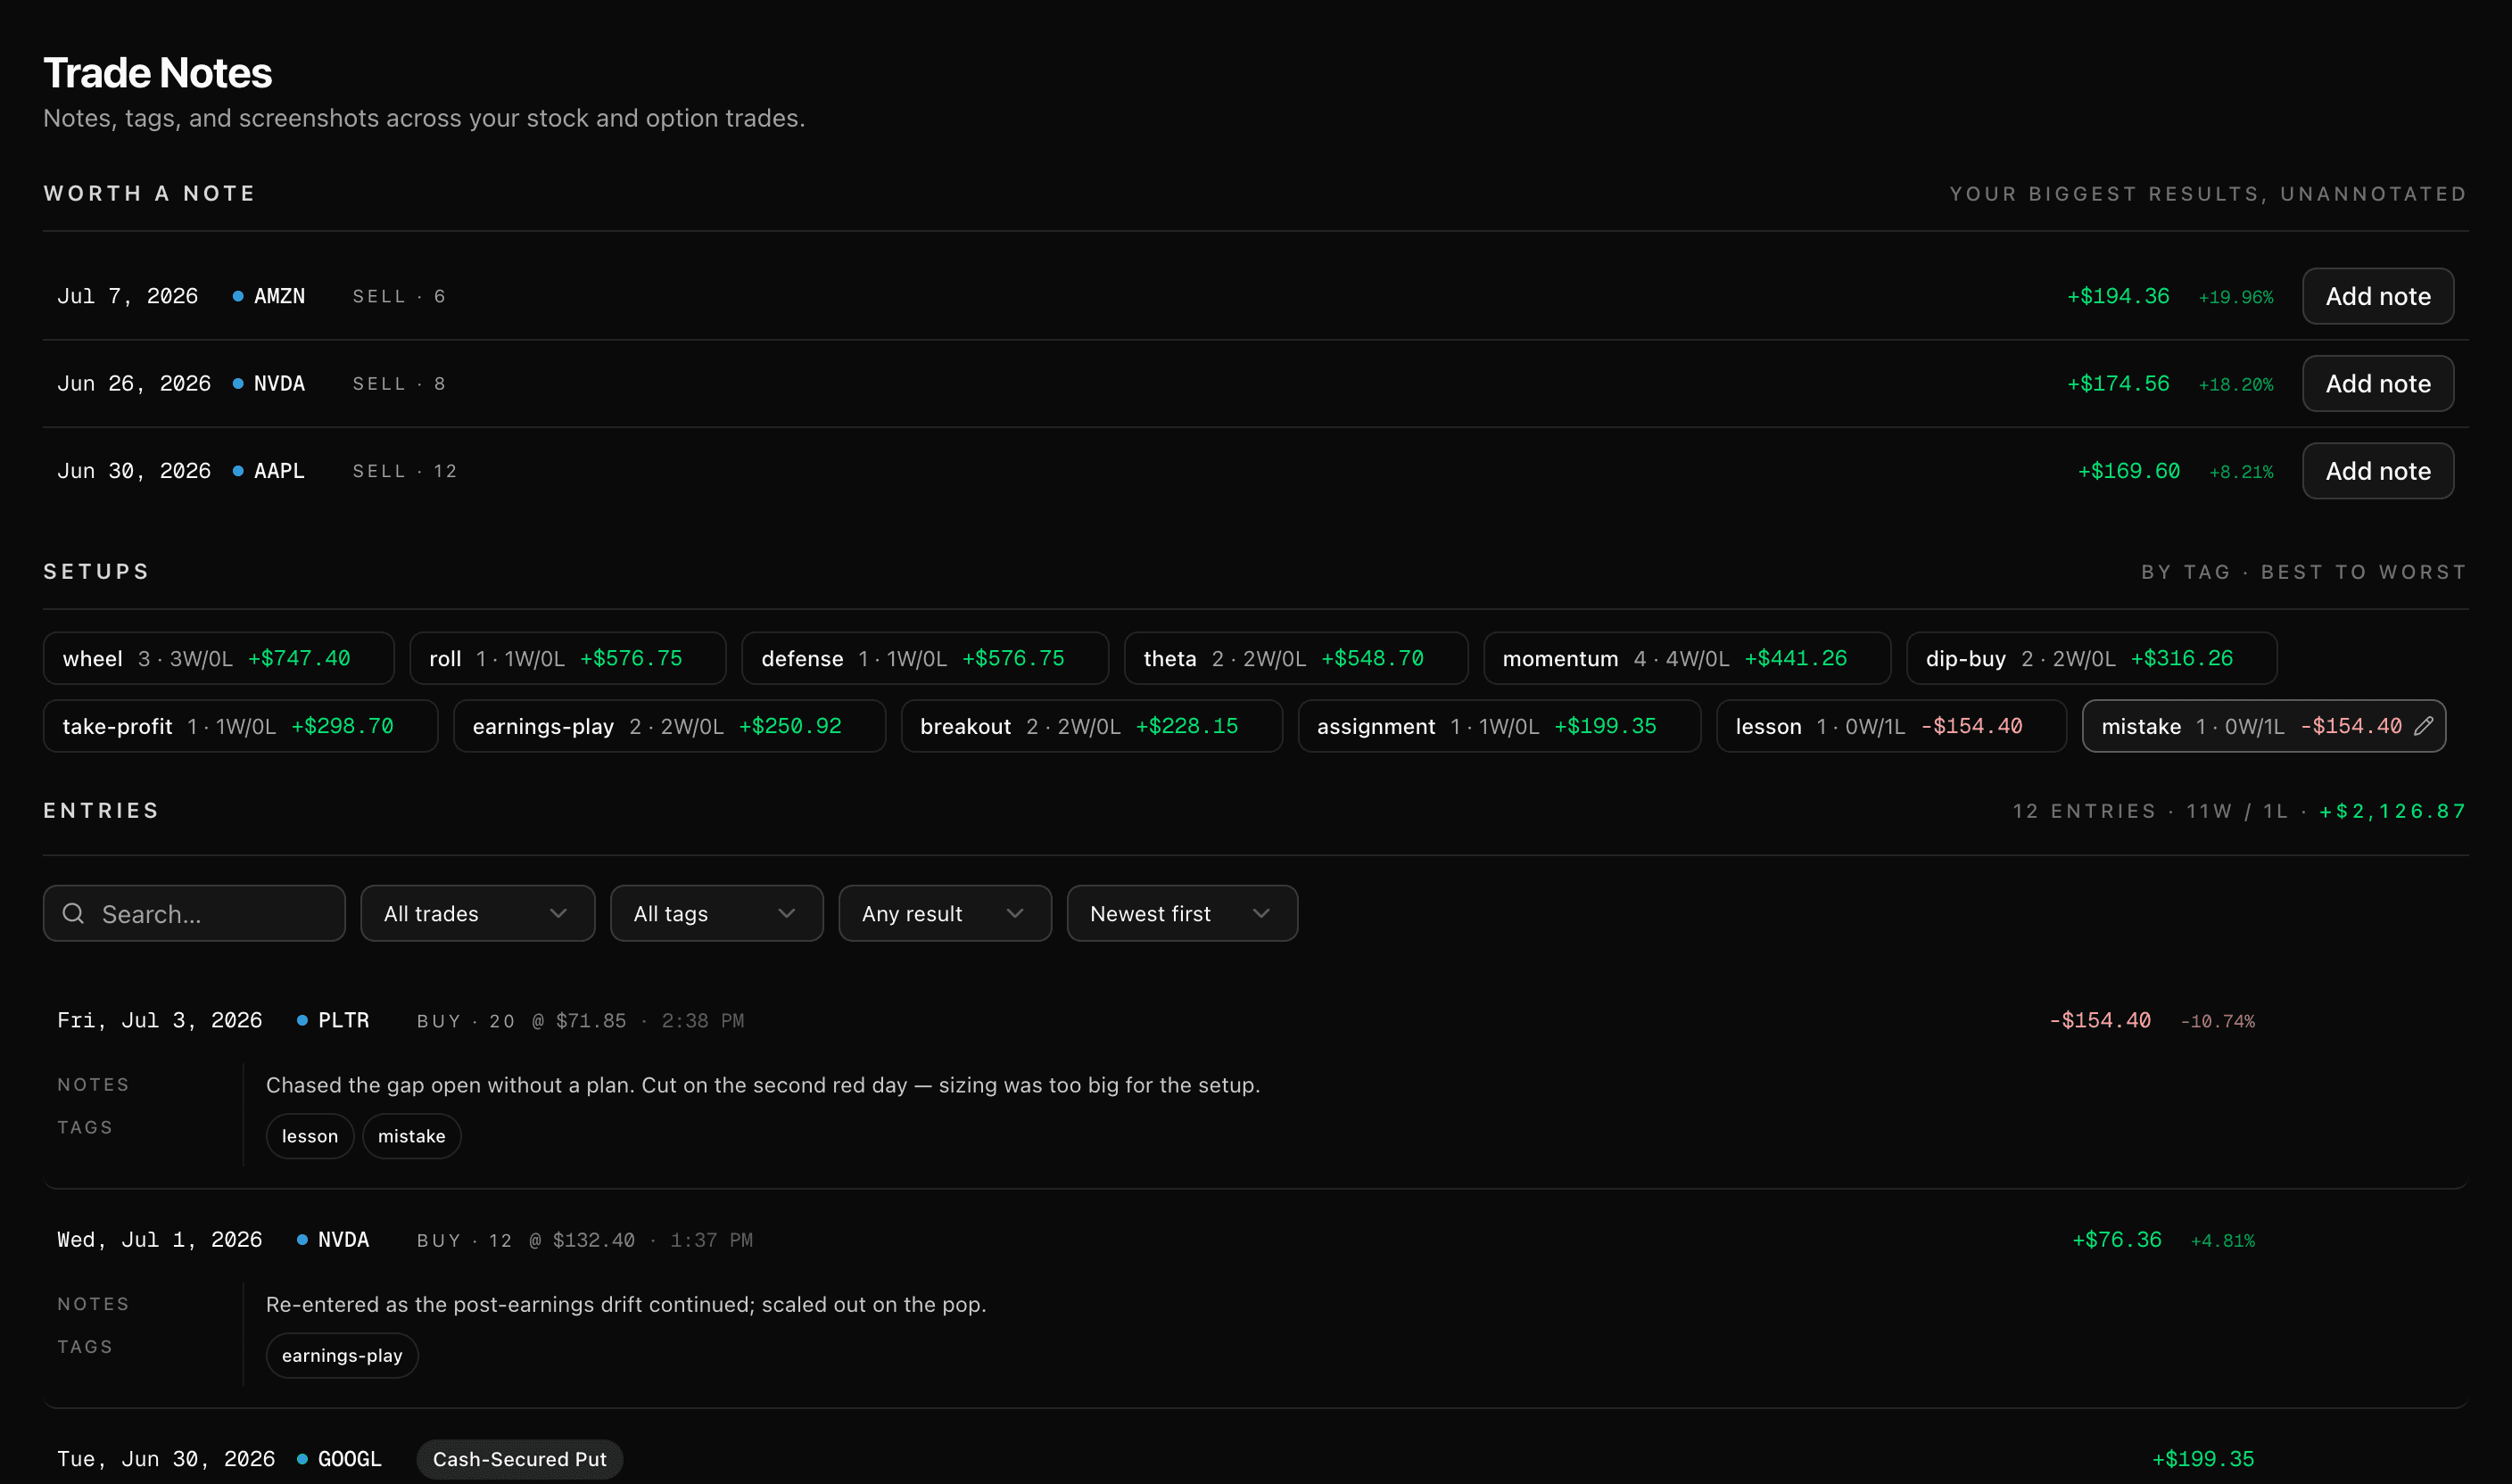
Task: Open the Any result dropdown
Action: coord(944,913)
